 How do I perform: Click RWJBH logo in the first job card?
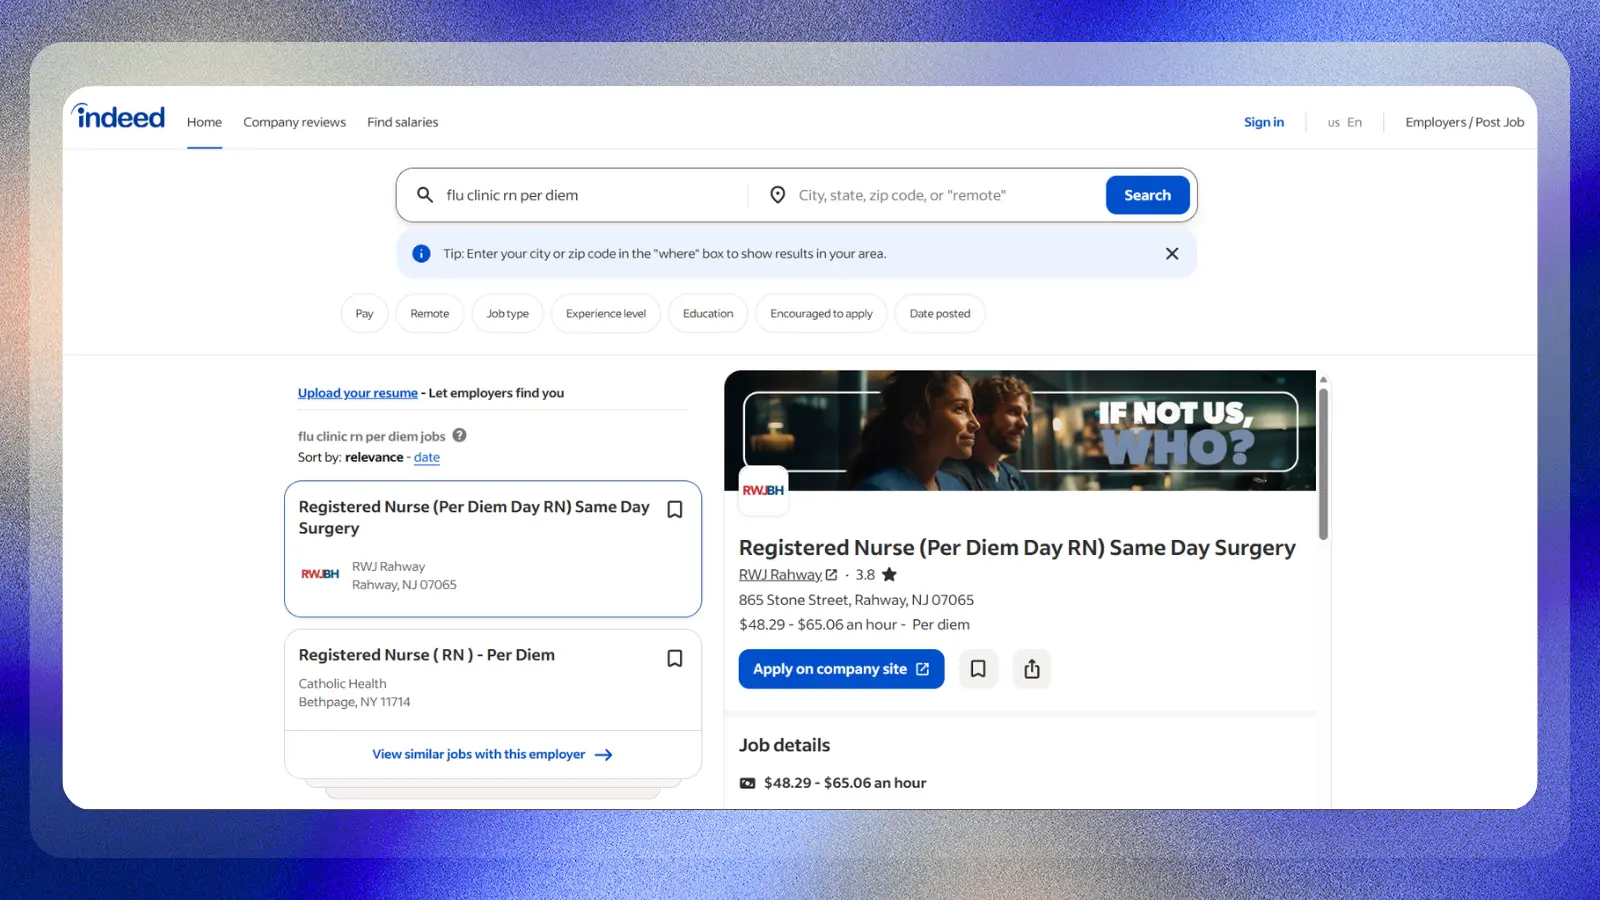tap(320, 574)
